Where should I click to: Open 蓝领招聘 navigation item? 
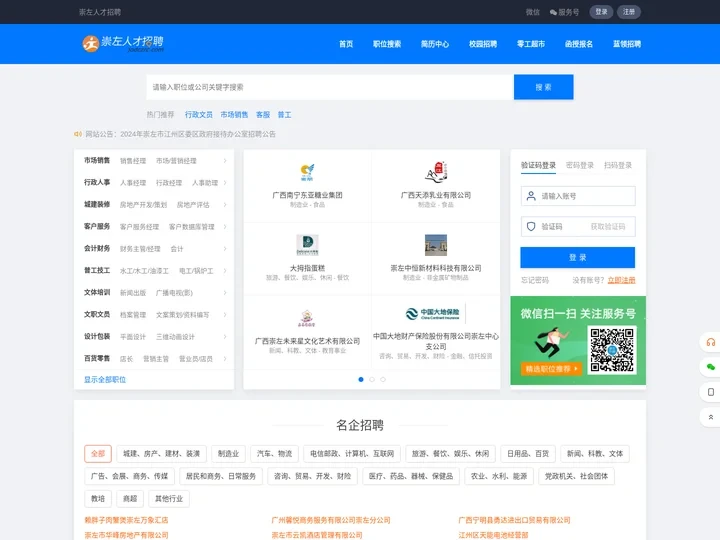pos(627,44)
